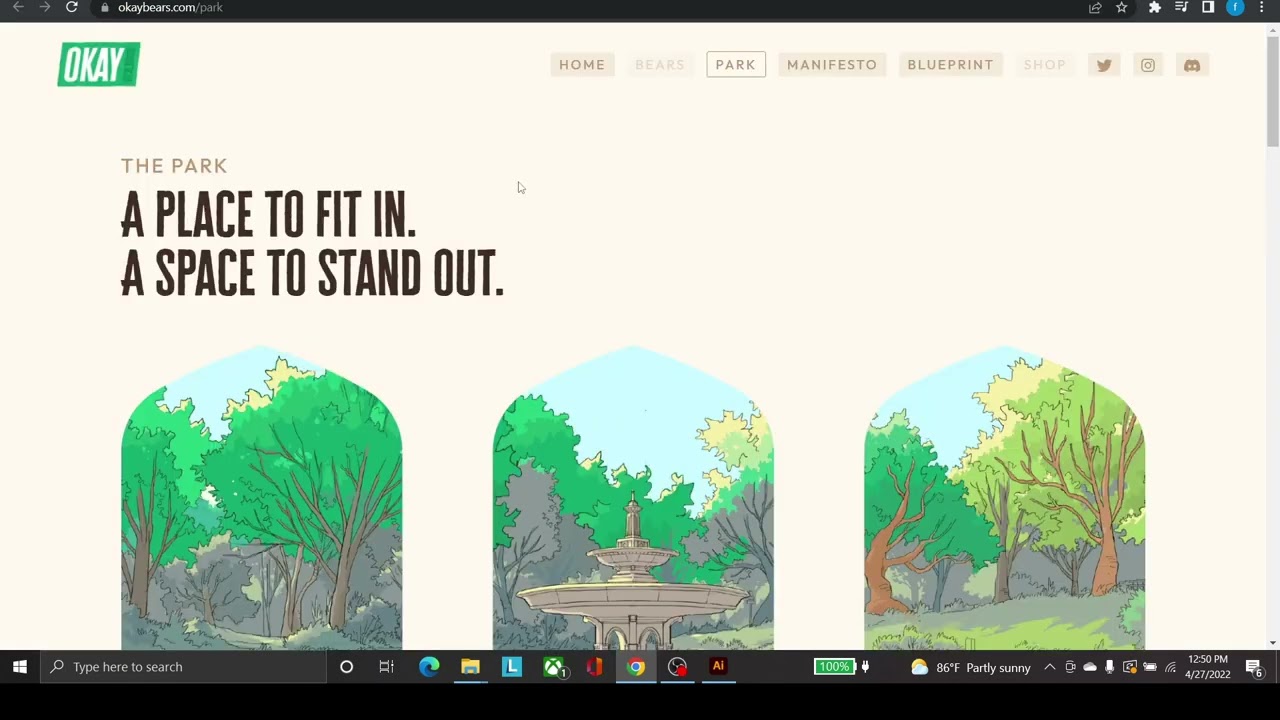Open the Chrome three-dot menu
Image resolution: width=1280 pixels, height=720 pixels.
[x=1261, y=7]
